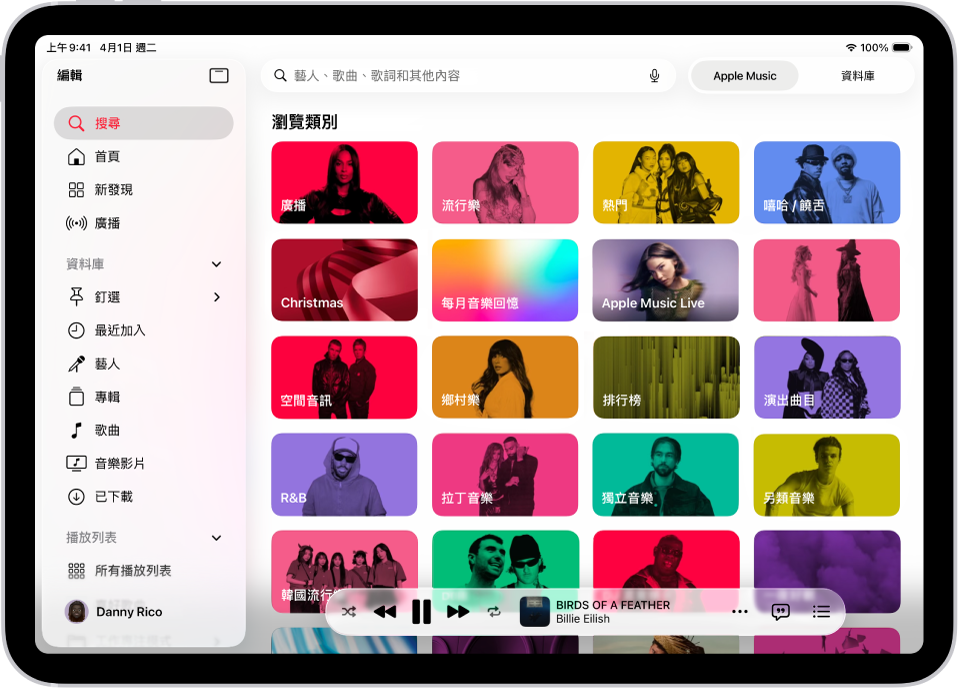Collapse the 播放列表 section chevron
Viewport: 963px width, 689px height.
coord(216,538)
